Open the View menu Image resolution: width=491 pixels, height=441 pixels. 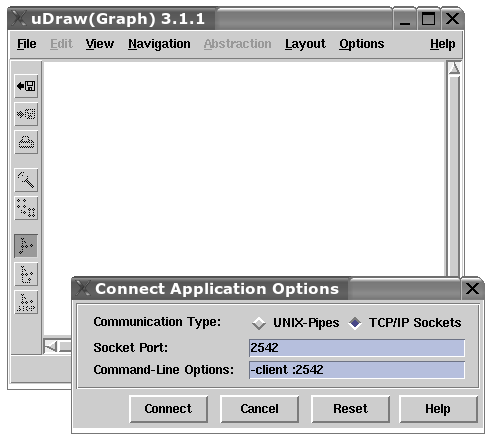point(100,44)
